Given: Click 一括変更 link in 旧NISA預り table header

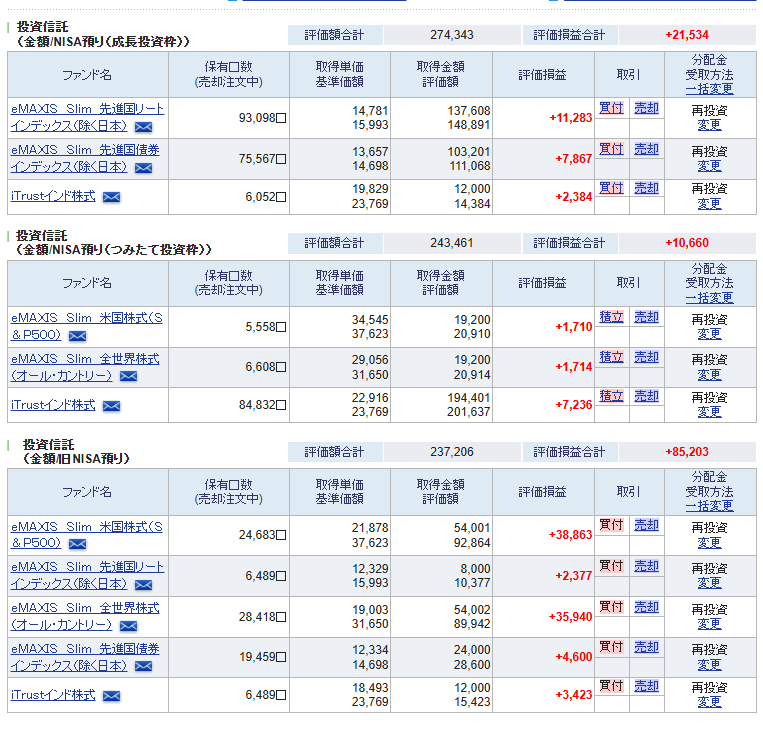Looking at the screenshot, I should point(709,506).
